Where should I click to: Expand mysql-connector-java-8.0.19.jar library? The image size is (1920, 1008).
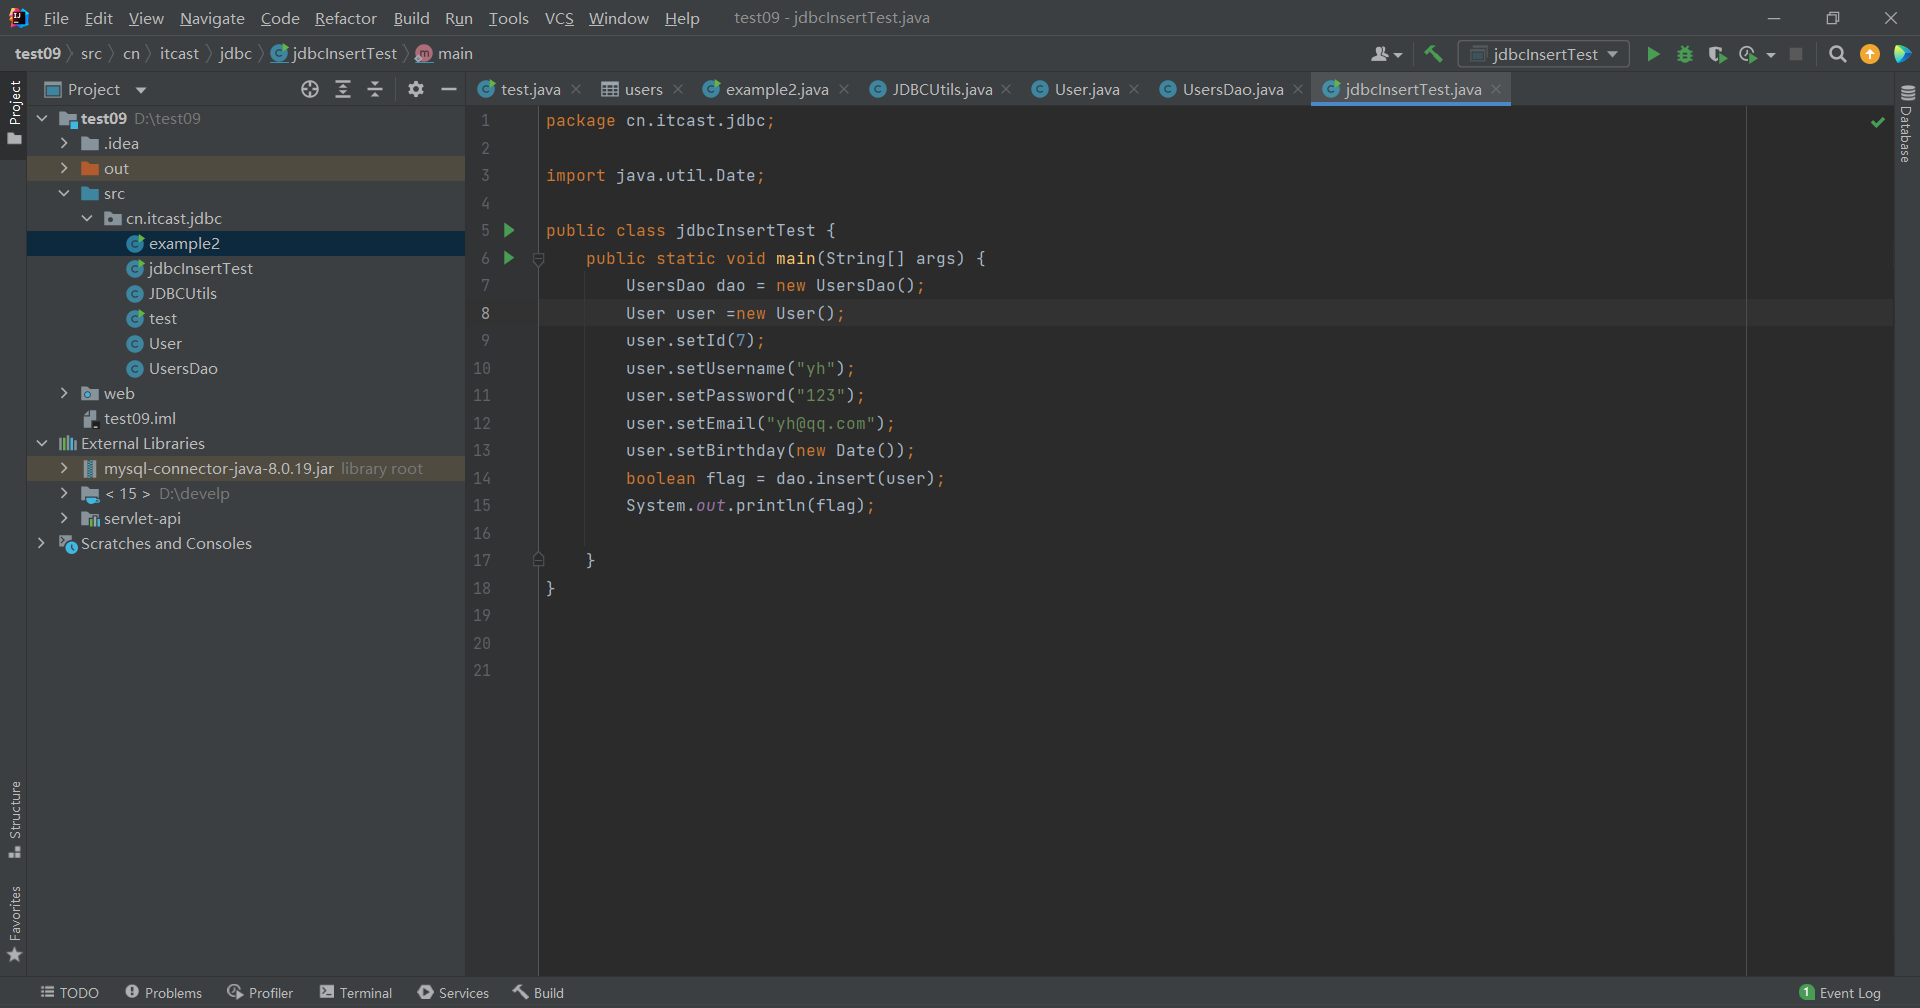click(64, 468)
